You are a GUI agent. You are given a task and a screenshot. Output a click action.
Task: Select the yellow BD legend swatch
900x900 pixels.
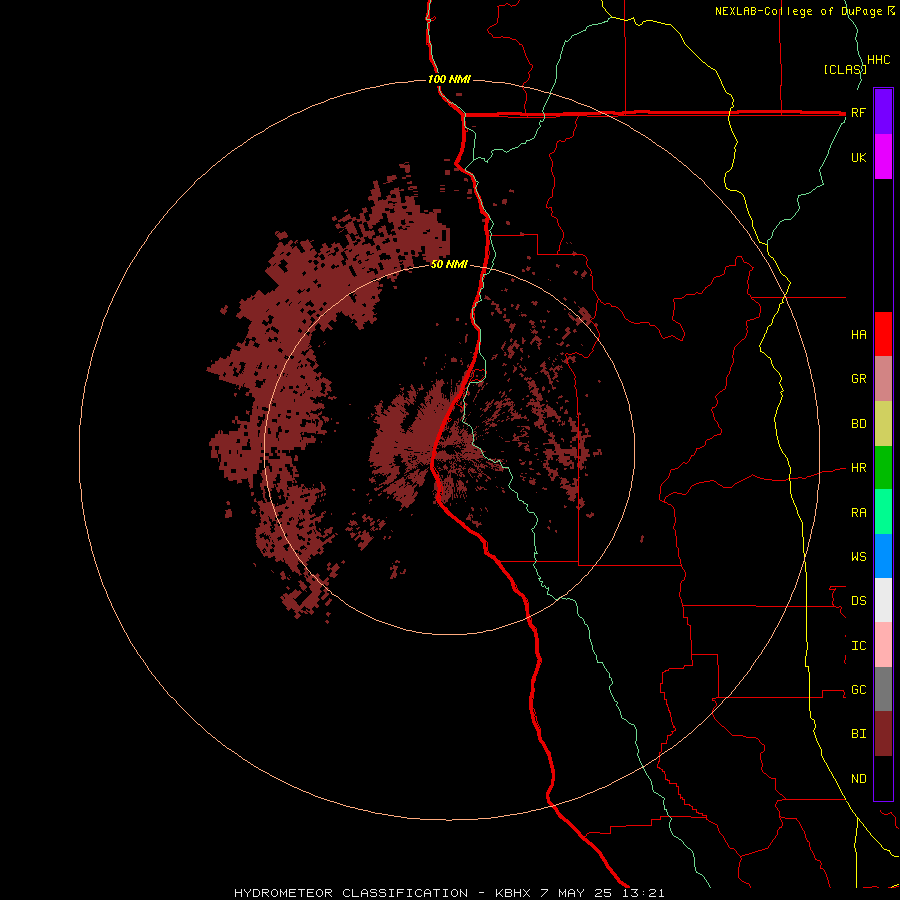coord(883,424)
